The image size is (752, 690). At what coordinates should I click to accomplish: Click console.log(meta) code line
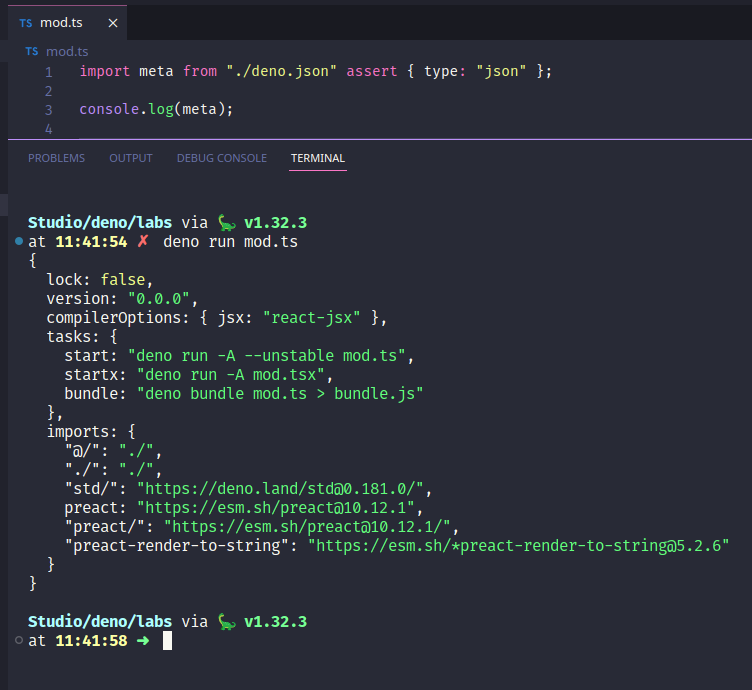[x=156, y=109]
